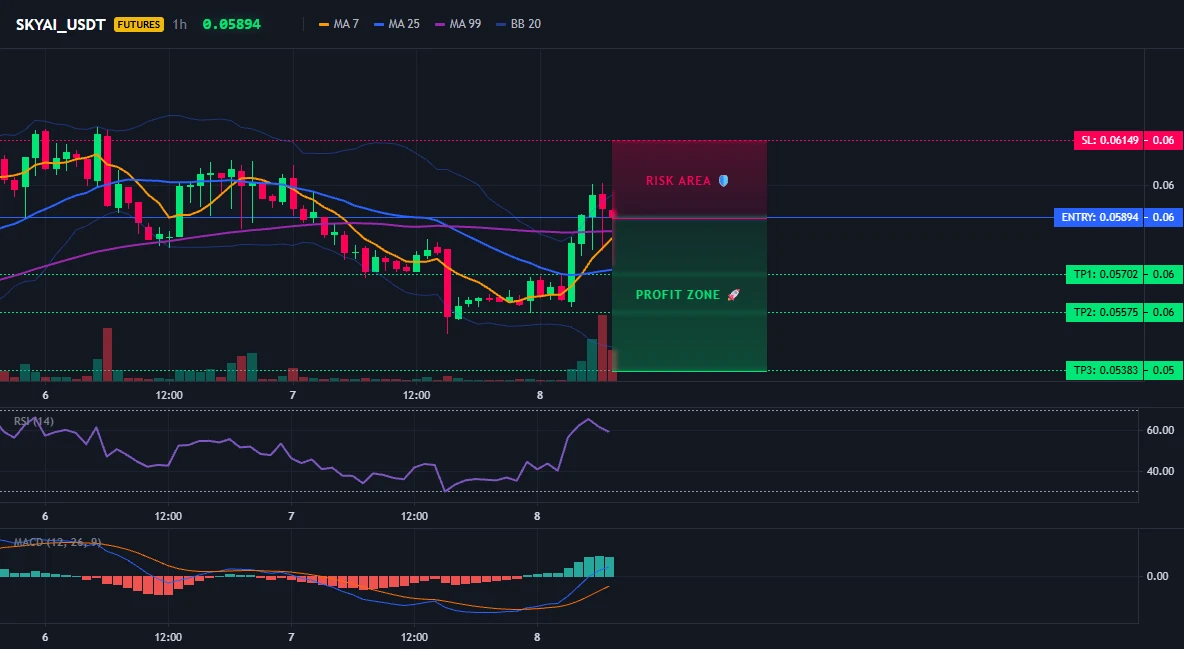Click the MA 7 legend entry
The height and width of the screenshot is (649, 1184).
339,24
